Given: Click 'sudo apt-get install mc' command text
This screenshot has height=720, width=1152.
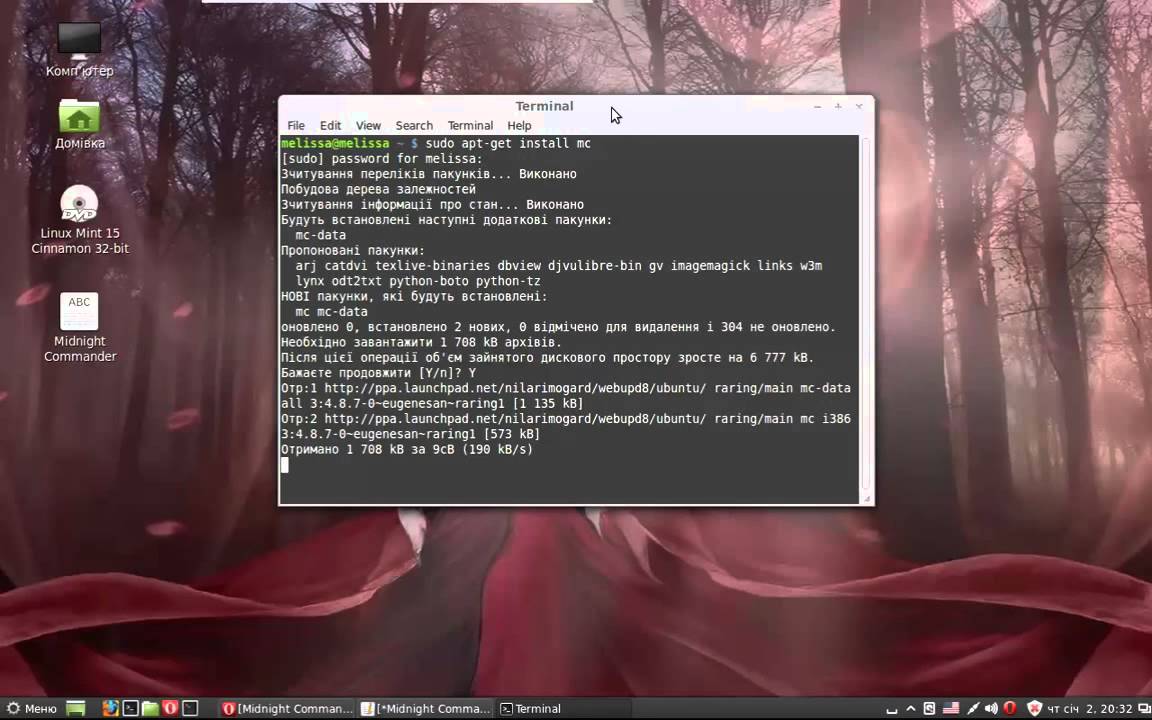Looking at the screenshot, I should pos(508,143).
